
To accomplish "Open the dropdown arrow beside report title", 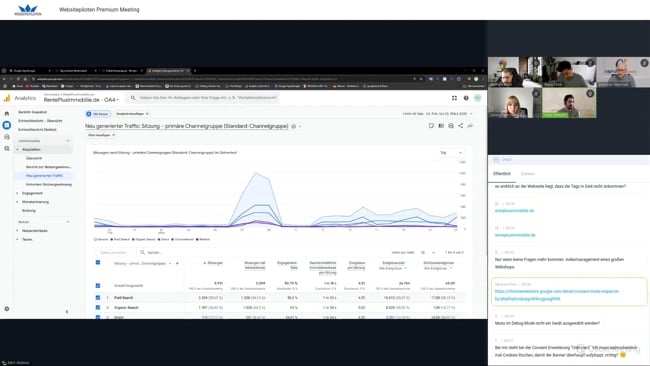I will point(300,126).
